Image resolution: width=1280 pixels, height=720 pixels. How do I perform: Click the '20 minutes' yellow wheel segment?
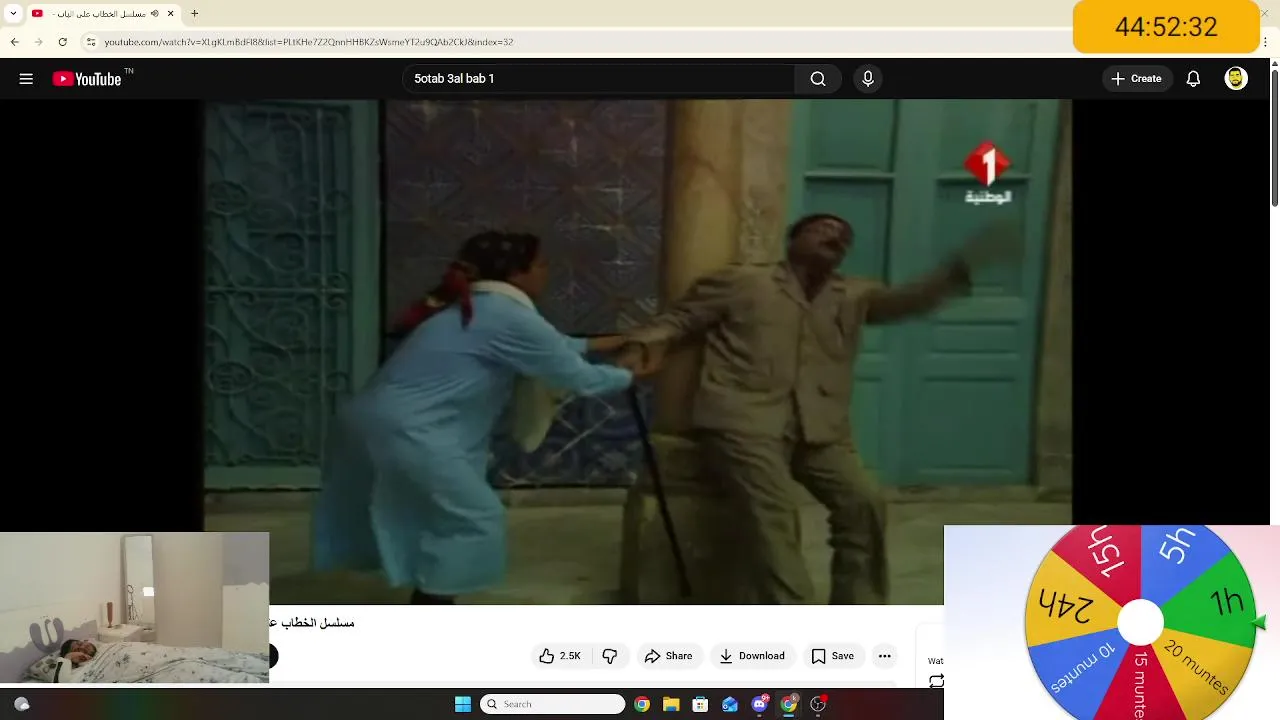pos(1195,668)
